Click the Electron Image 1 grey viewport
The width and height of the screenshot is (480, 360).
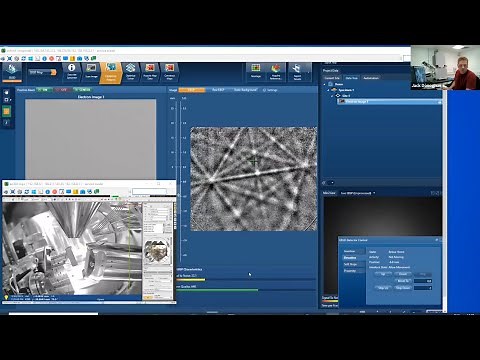[x=91, y=139]
